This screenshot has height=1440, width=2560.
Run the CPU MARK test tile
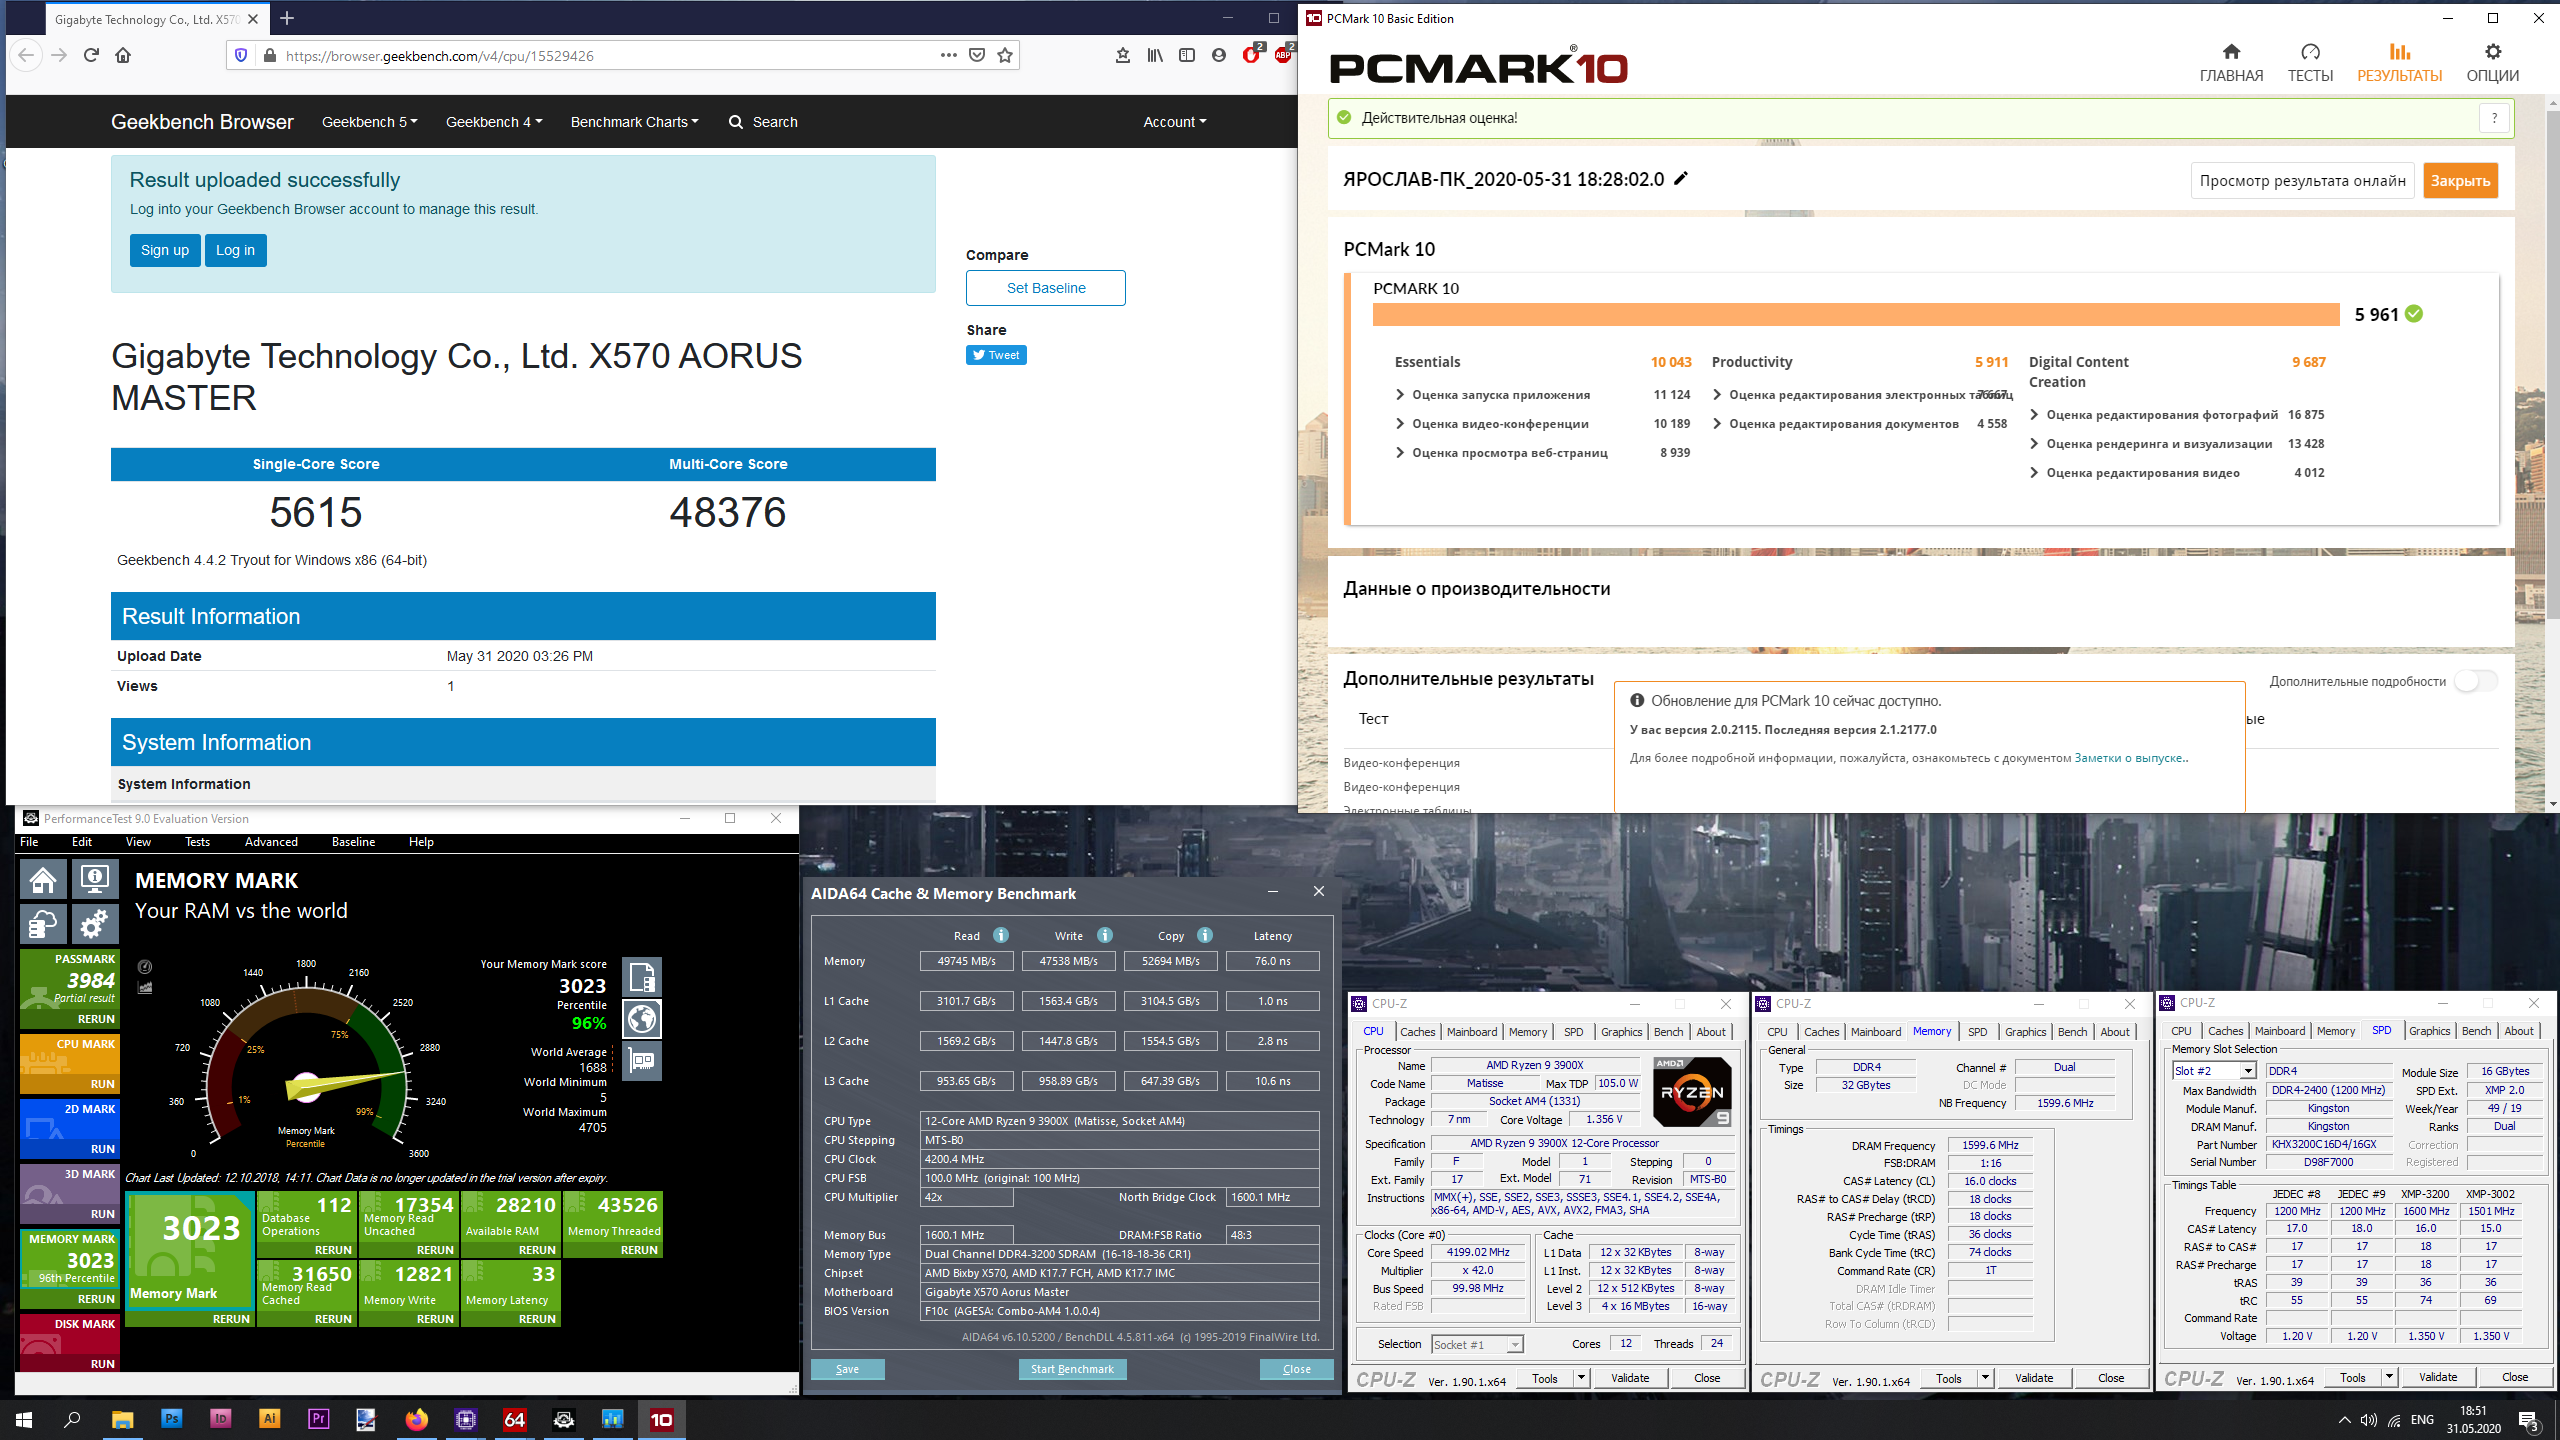pos(70,1065)
